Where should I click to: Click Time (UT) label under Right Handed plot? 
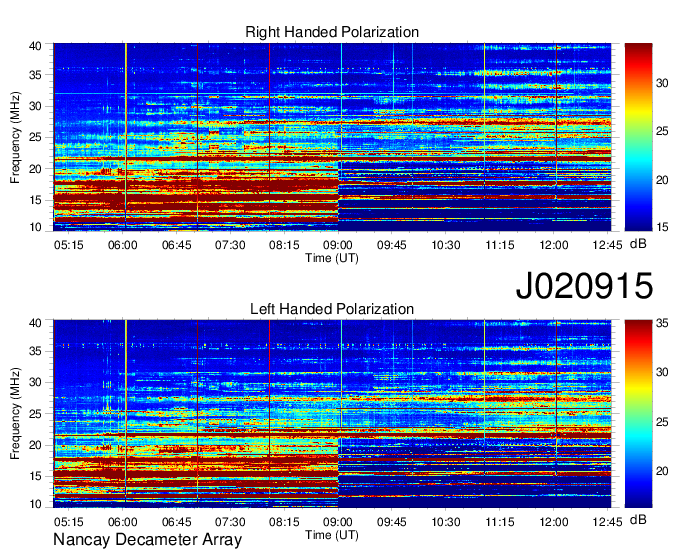pyautogui.click(x=332, y=258)
